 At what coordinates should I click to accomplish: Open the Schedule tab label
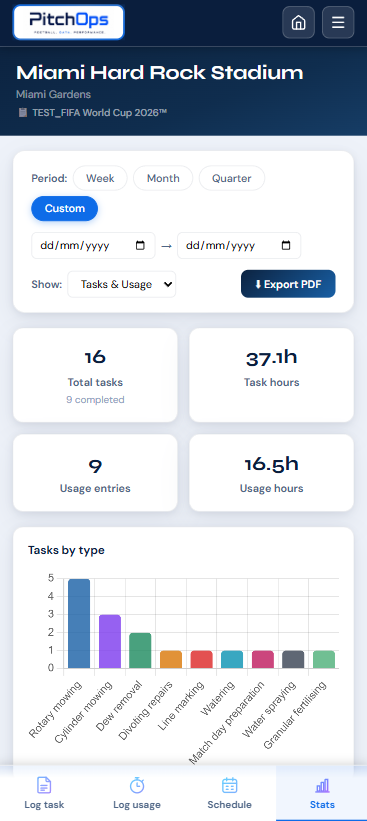pyautogui.click(x=229, y=805)
